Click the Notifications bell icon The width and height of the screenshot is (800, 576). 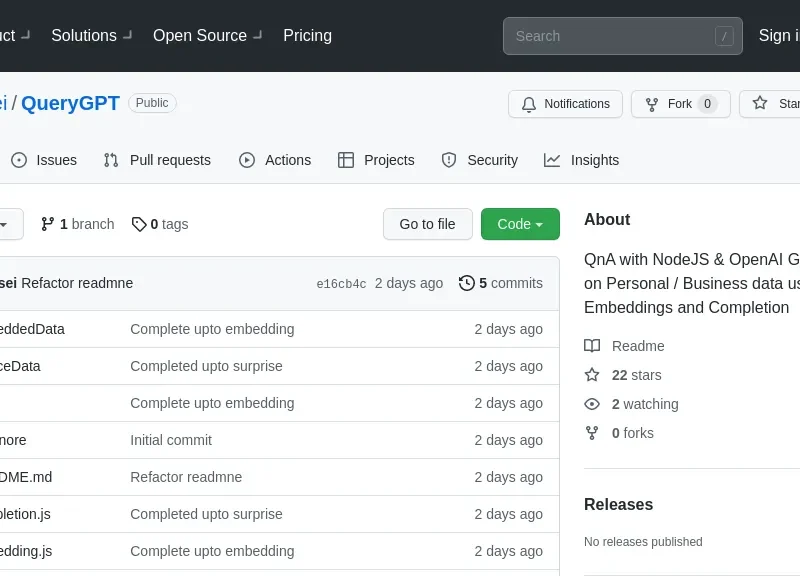click(x=529, y=104)
